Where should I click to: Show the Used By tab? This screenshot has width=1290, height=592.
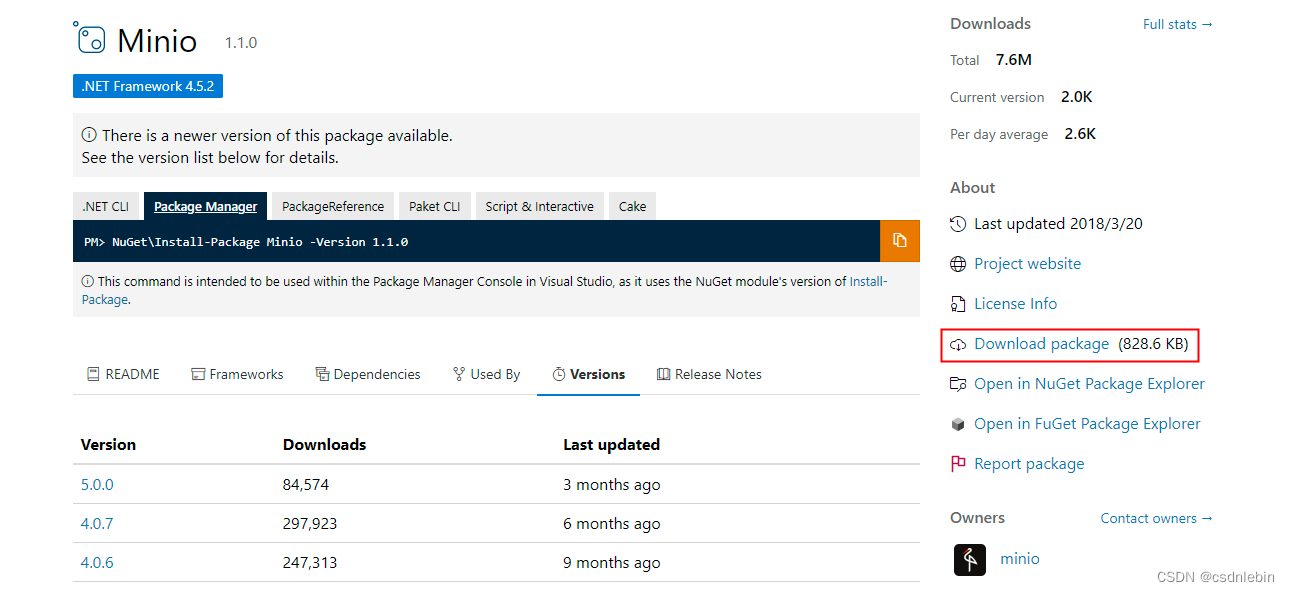point(486,374)
